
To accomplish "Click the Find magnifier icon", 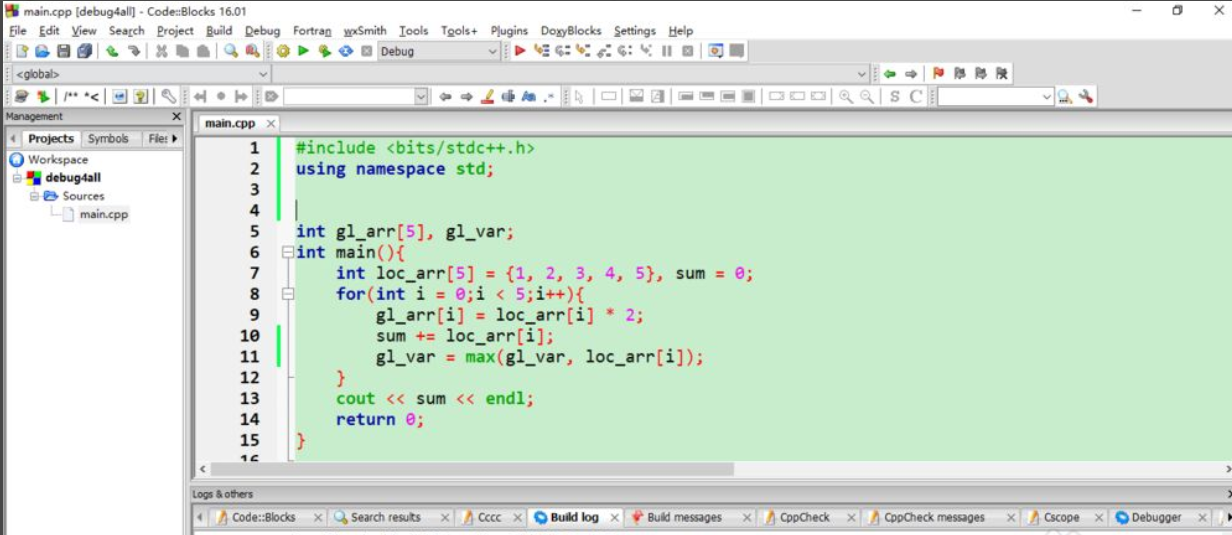I will [x=231, y=51].
